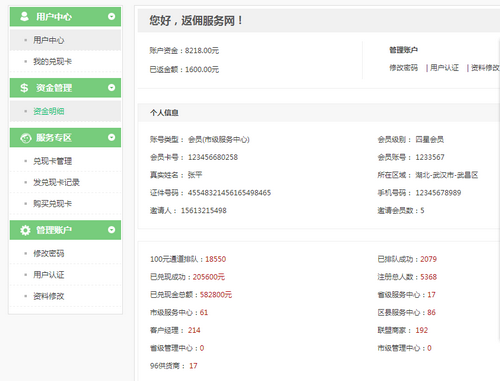The image size is (500, 381).
Task: Click 市级管理中心：0 text
Action: pos(404,348)
